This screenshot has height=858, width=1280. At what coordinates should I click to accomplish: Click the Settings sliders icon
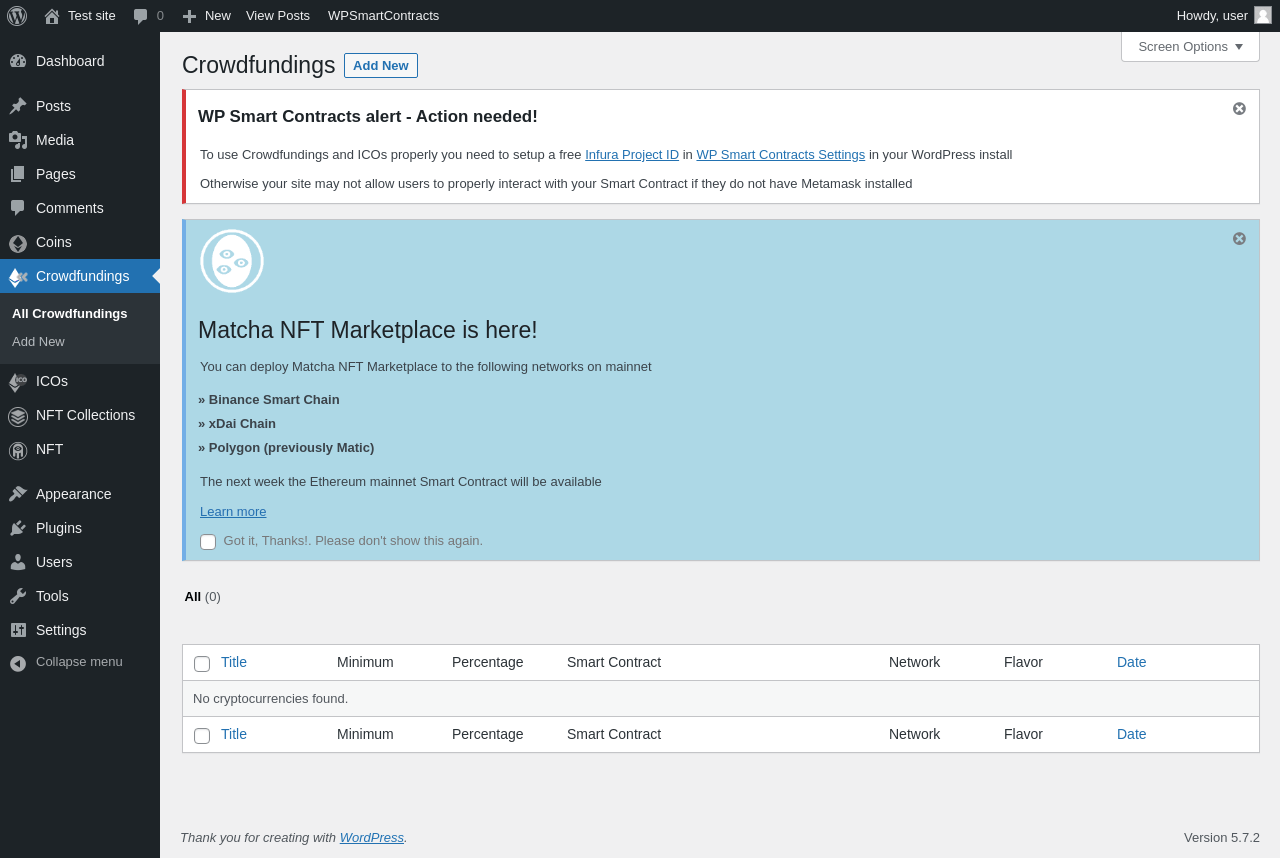(x=18, y=630)
